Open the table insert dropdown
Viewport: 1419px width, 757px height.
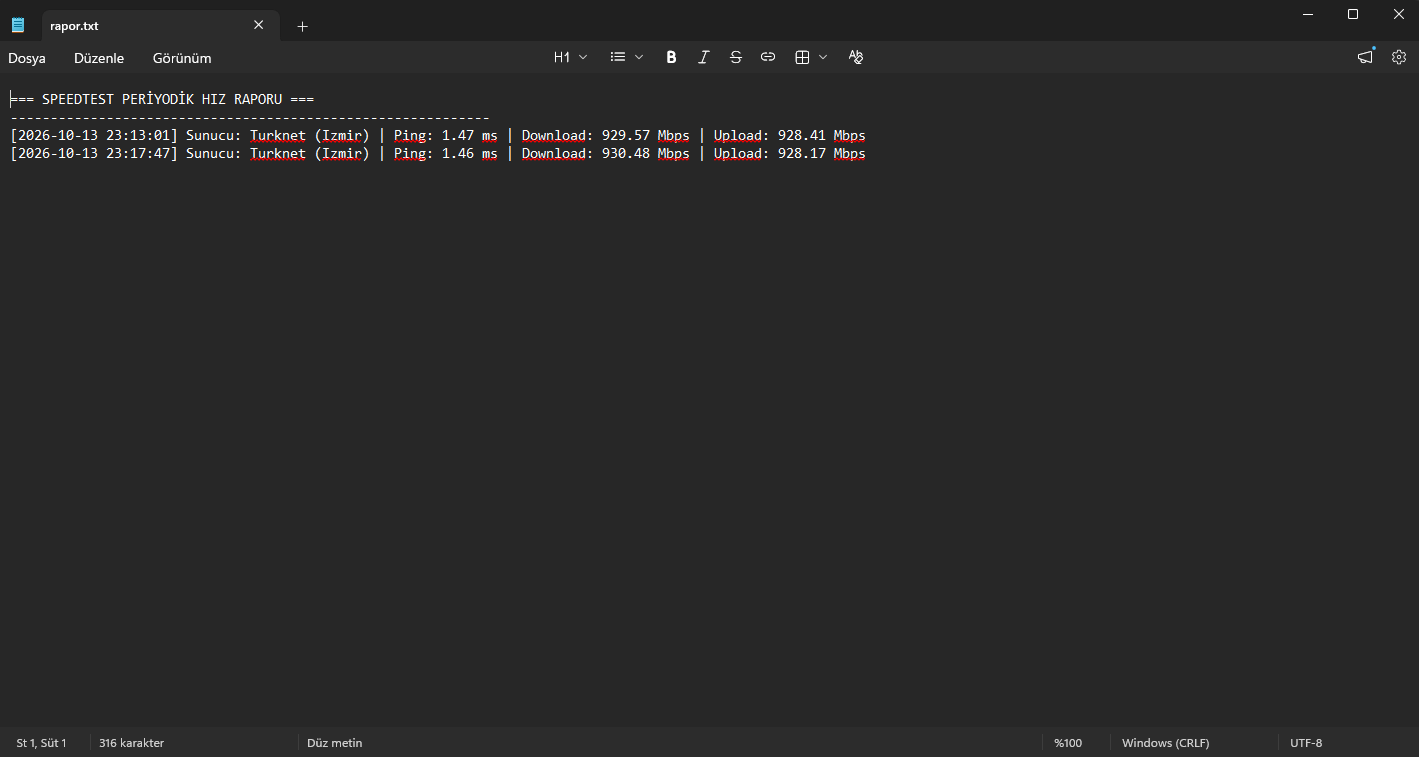click(x=811, y=58)
